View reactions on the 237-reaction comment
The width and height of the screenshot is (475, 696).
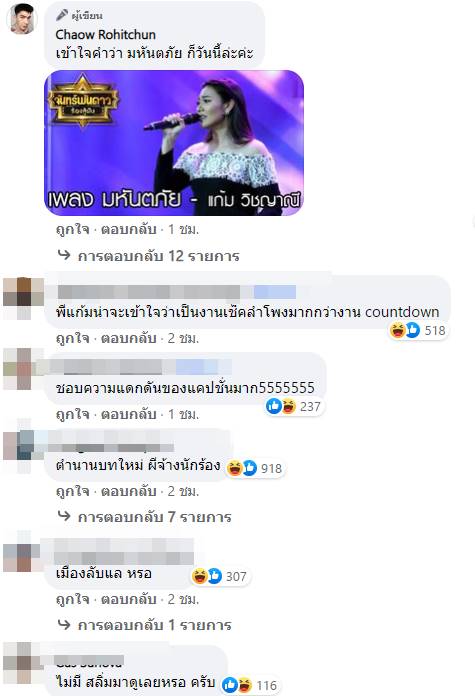[294, 406]
